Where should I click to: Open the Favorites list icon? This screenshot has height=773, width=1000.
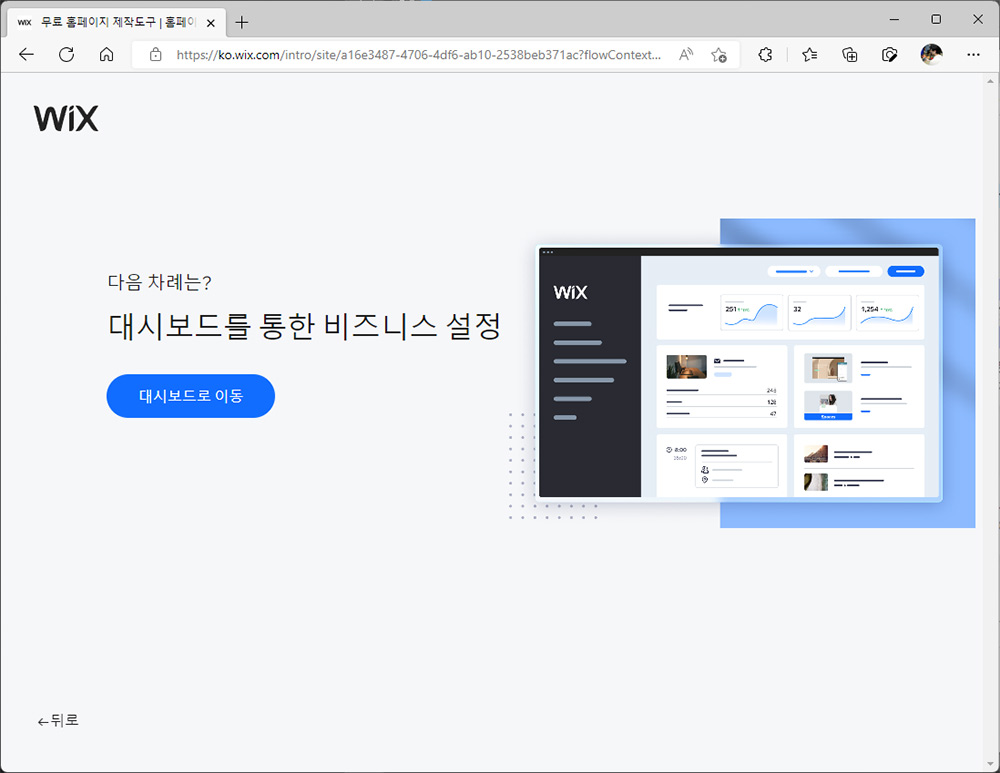(x=810, y=55)
